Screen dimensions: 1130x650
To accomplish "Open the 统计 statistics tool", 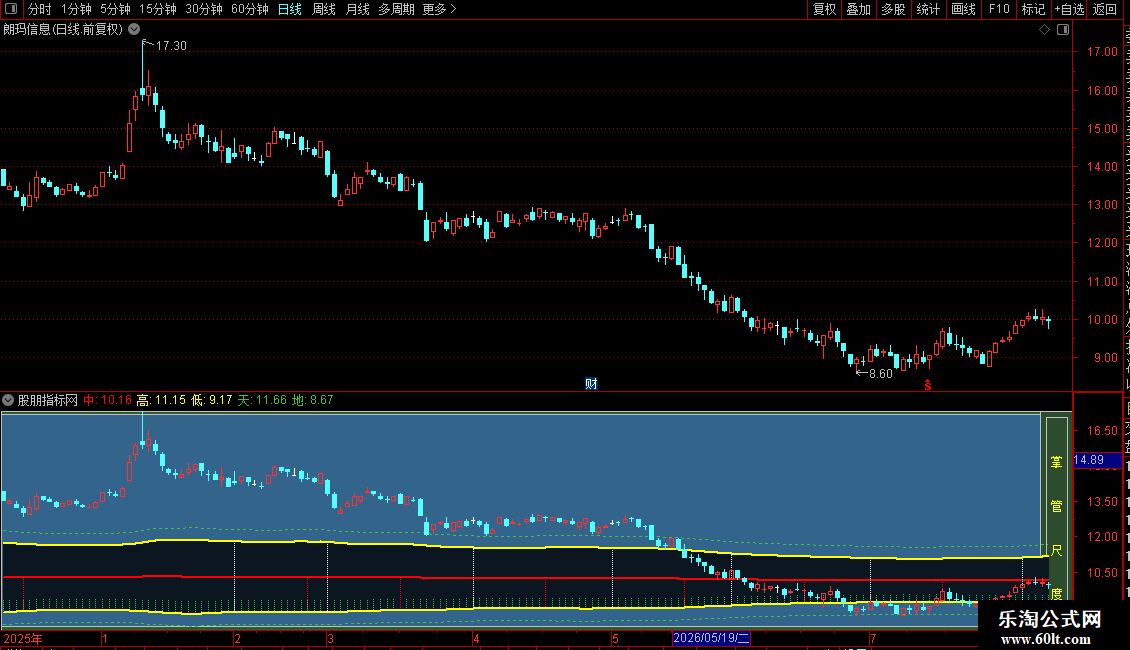I will point(927,9).
